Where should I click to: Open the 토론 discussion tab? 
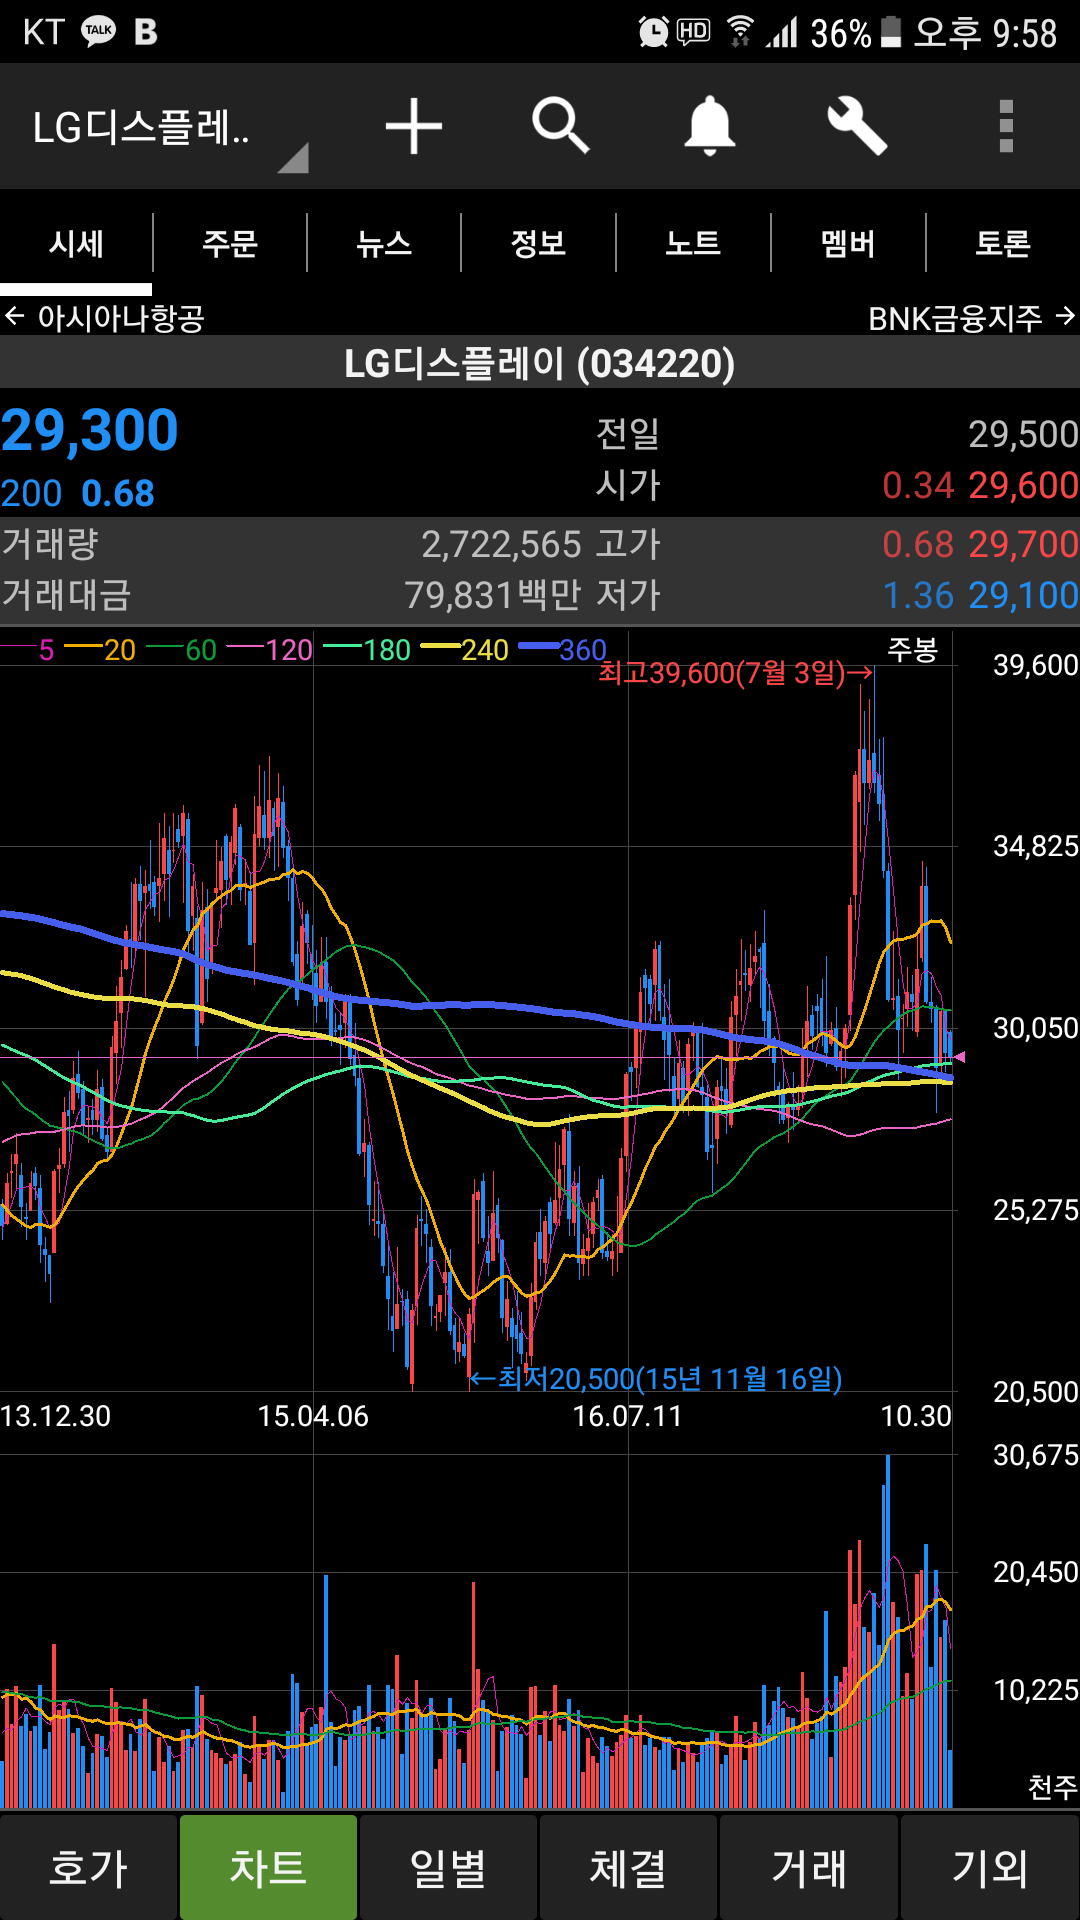pos(1002,243)
